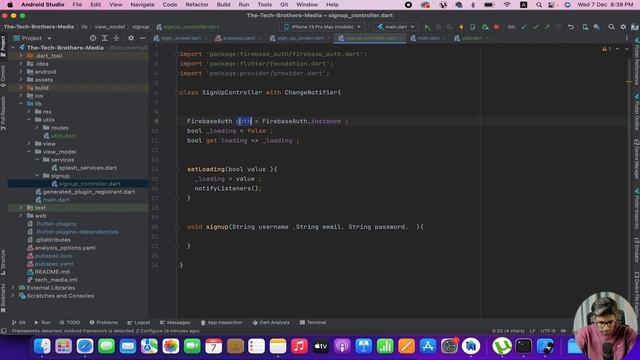Open App Inspection tool window
The height and width of the screenshot is (360, 640).
(x=221, y=322)
